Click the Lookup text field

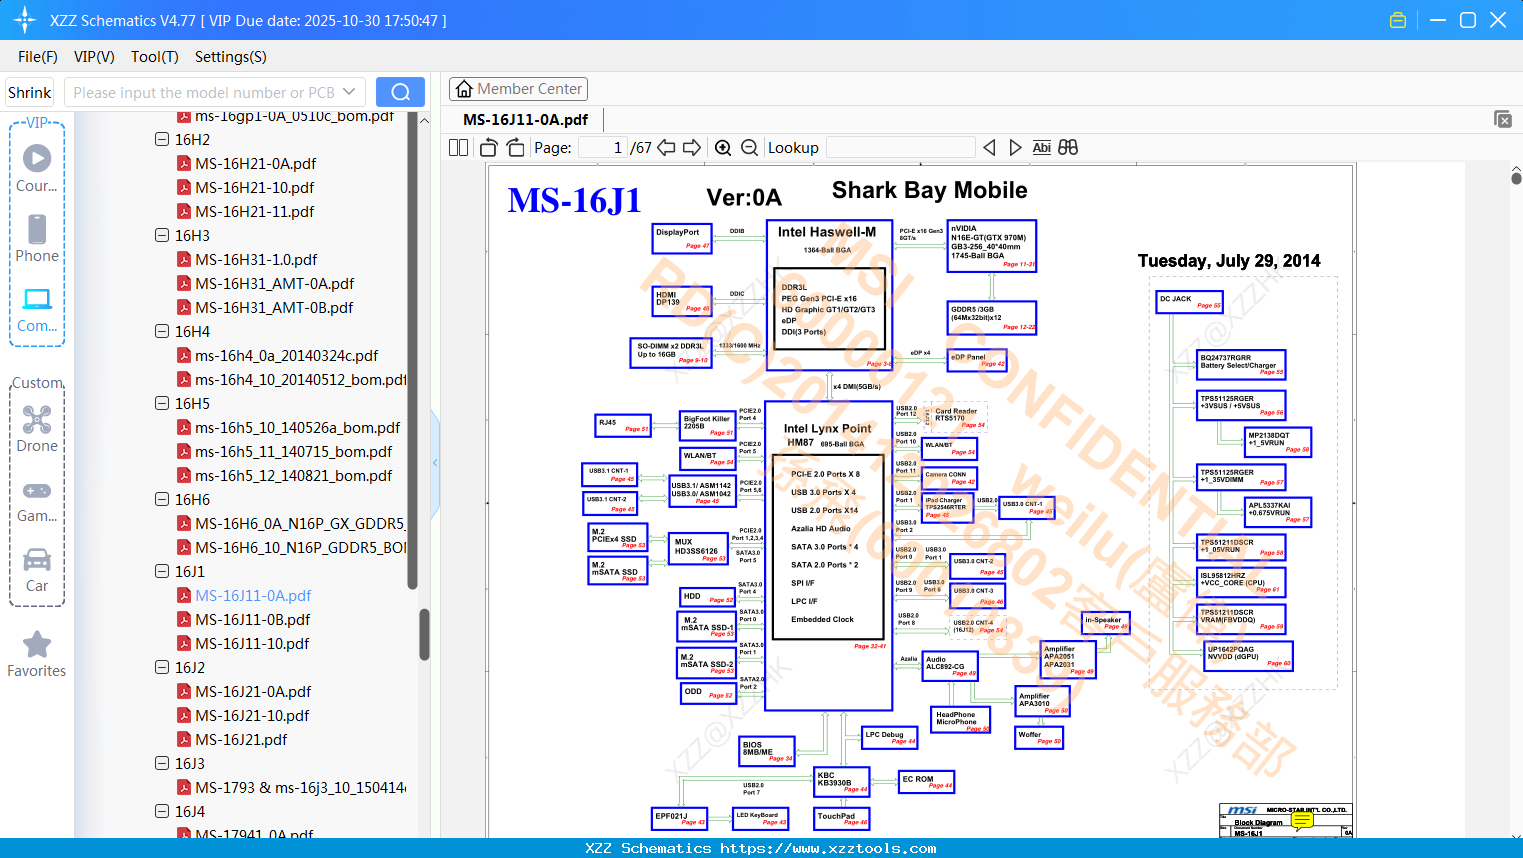click(900, 148)
